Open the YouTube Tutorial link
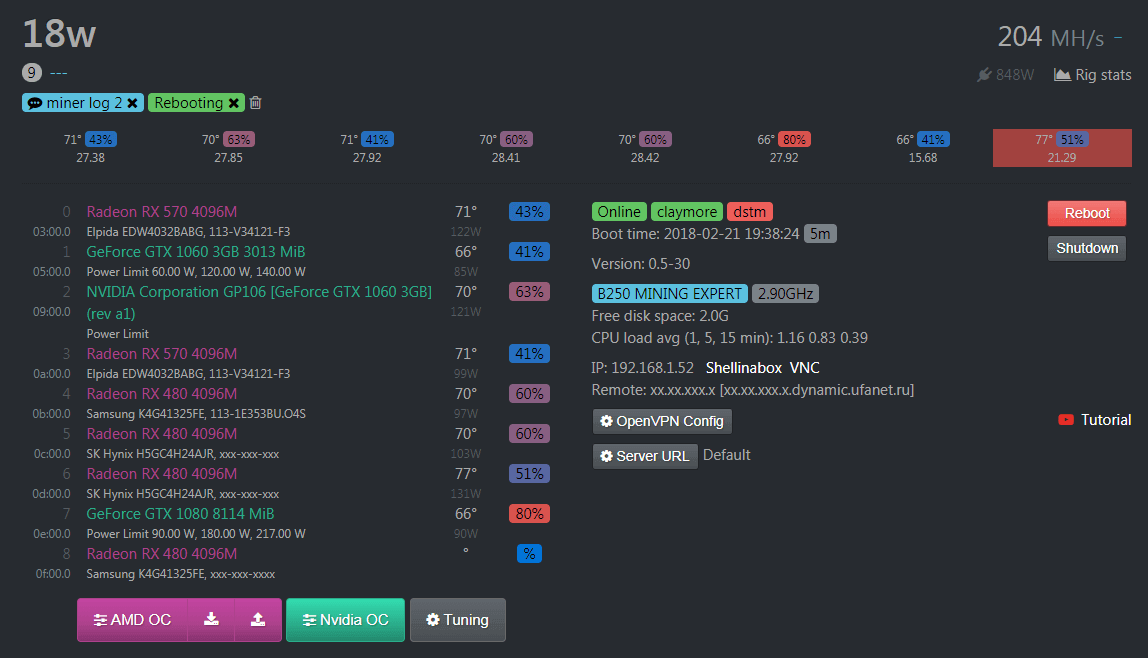 1095,420
